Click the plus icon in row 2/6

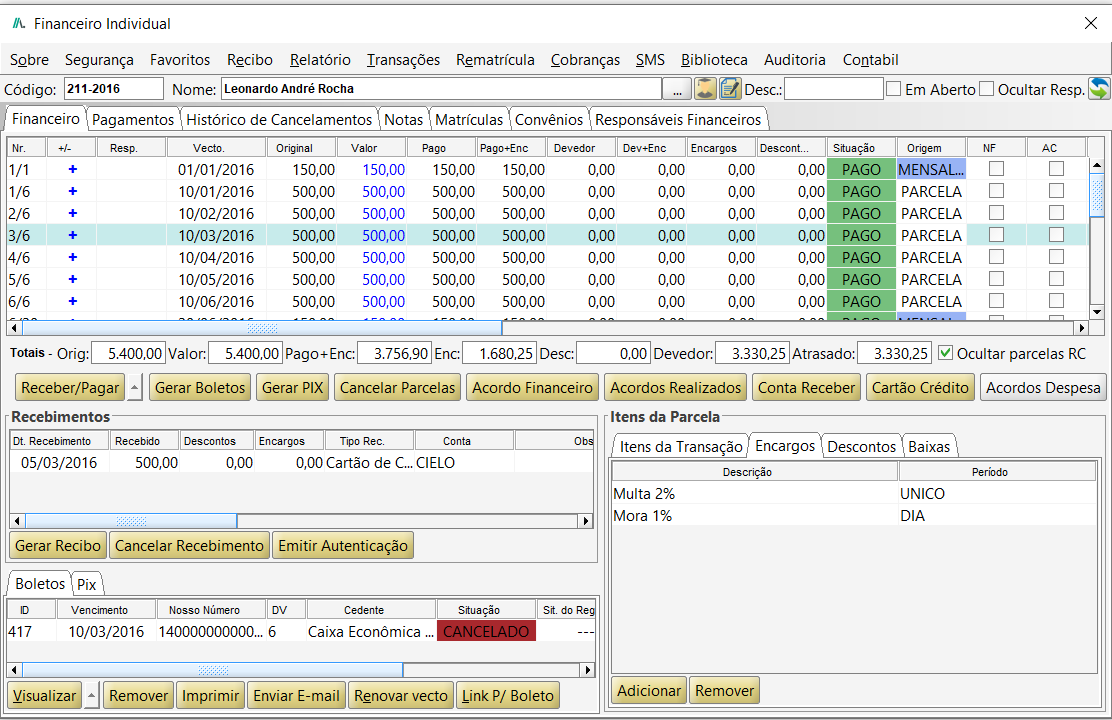click(72, 214)
